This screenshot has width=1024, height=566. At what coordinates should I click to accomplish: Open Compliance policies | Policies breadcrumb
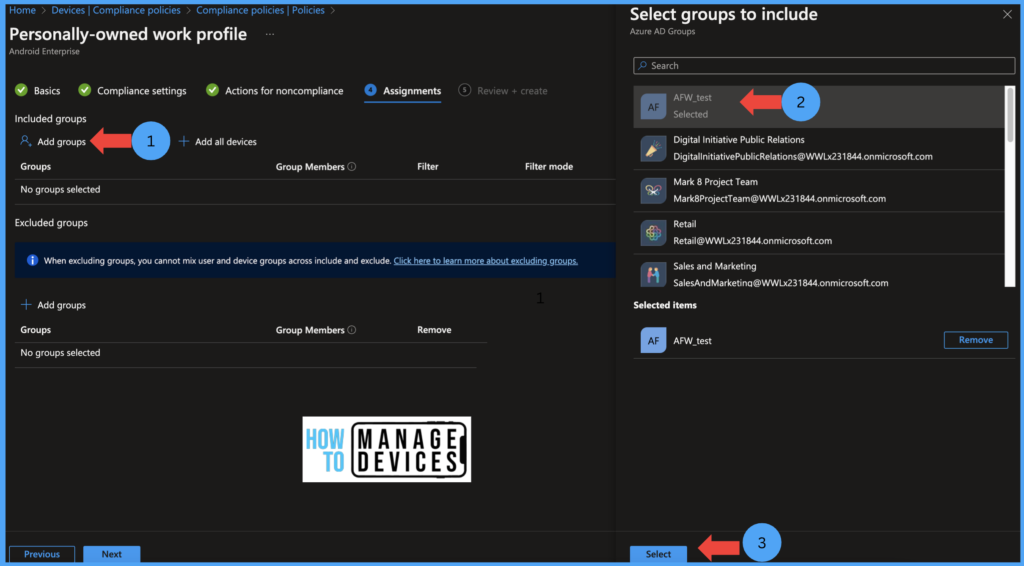[261, 10]
